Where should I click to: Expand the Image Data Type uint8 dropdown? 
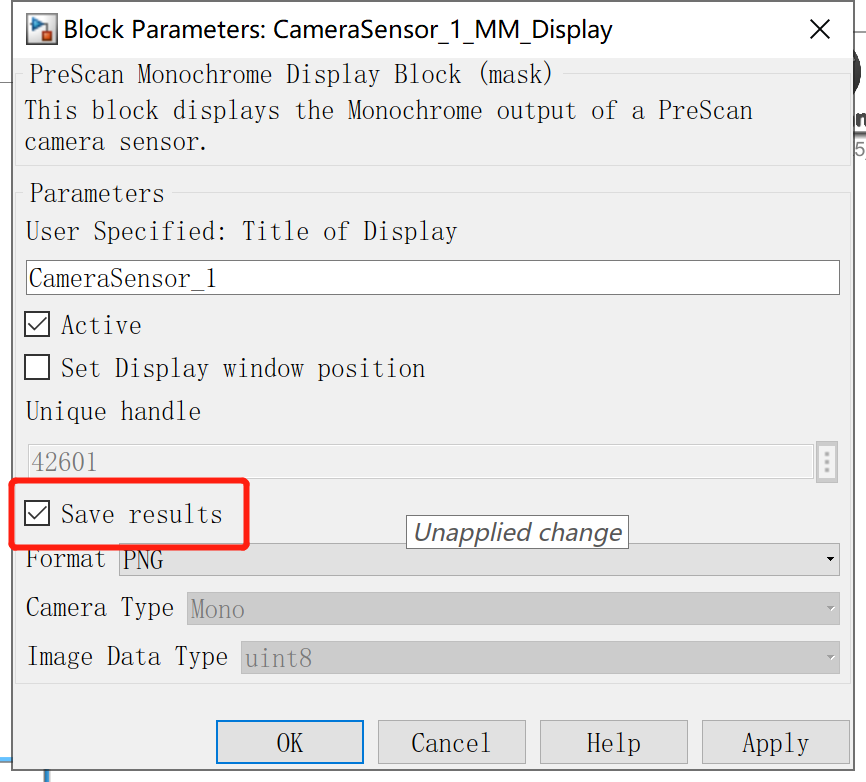coord(540,657)
